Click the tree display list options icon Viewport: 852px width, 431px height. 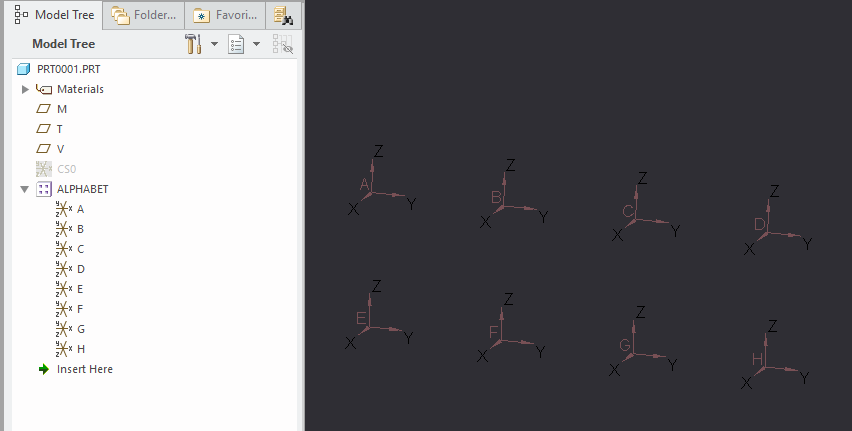[x=237, y=44]
